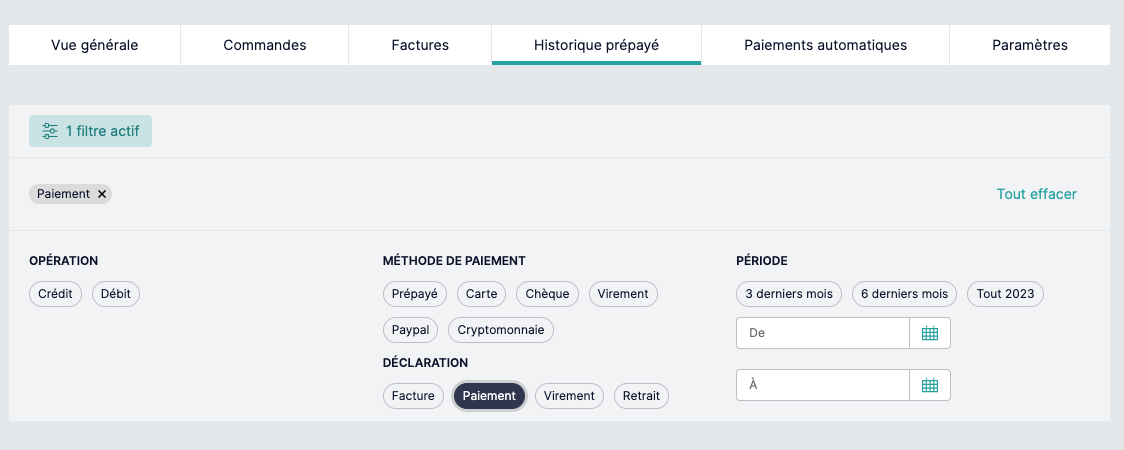Select Cryptomonnaie payment method filter

(500, 330)
